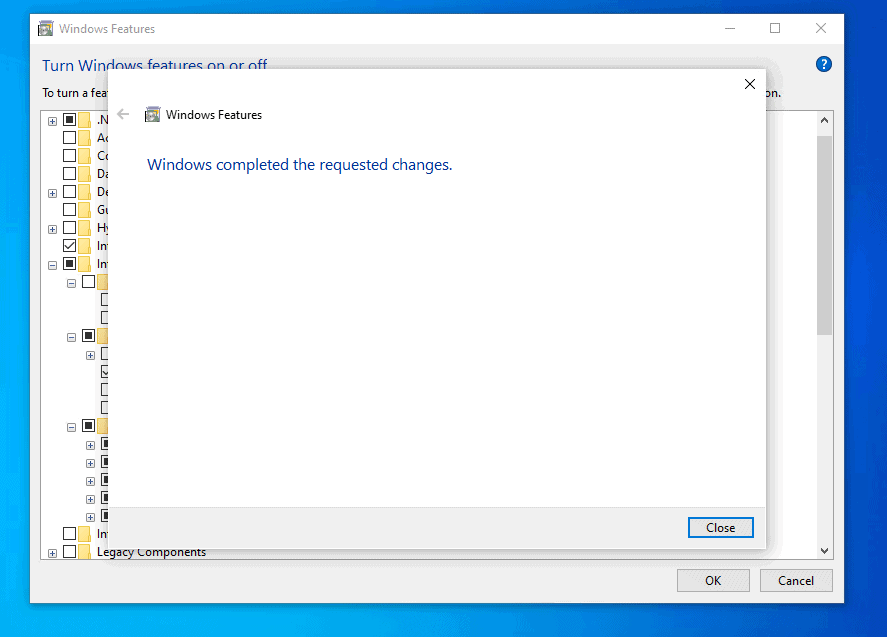887x637 pixels.
Task: Tick the 'In' checkbox just above Legacy Components
Action: 70,533
